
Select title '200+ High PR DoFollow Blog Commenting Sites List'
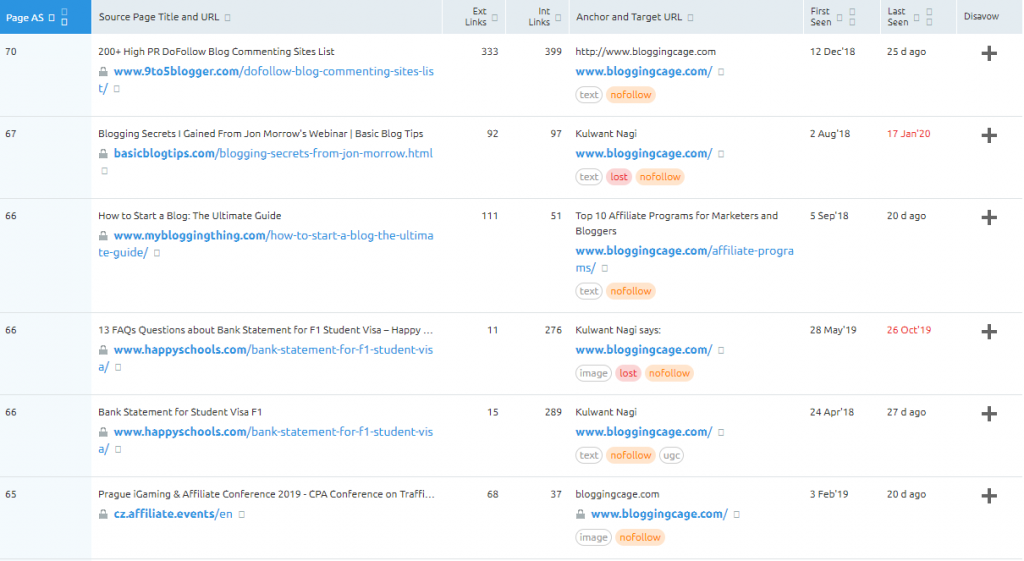tap(216, 52)
